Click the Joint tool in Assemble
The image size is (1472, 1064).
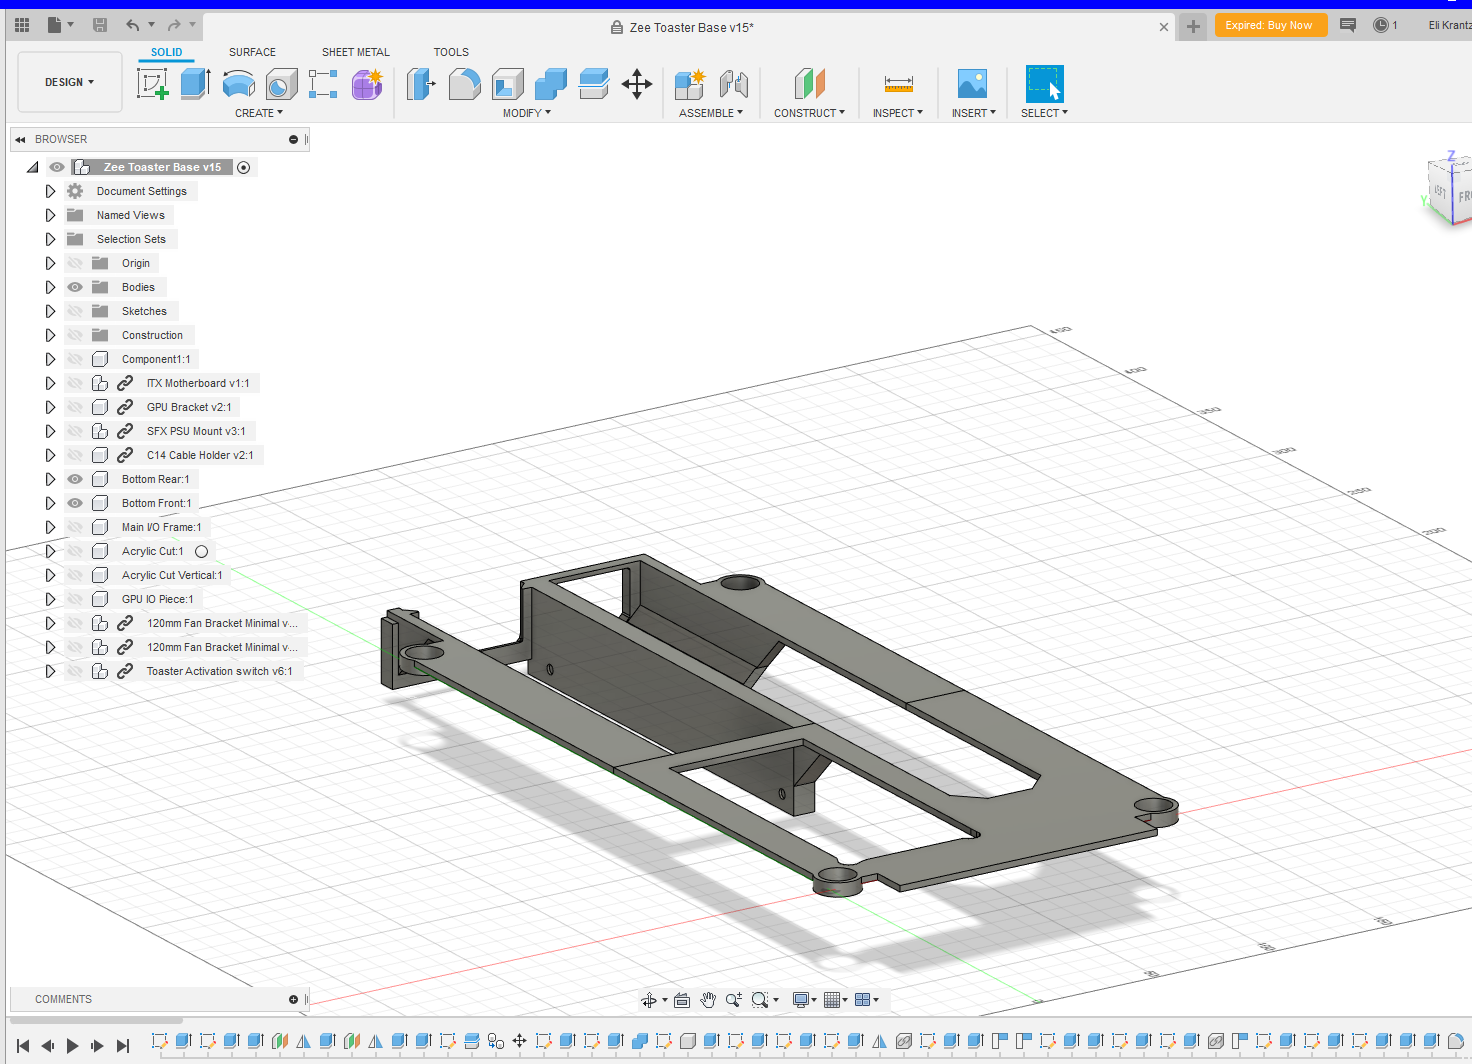tap(734, 84)
